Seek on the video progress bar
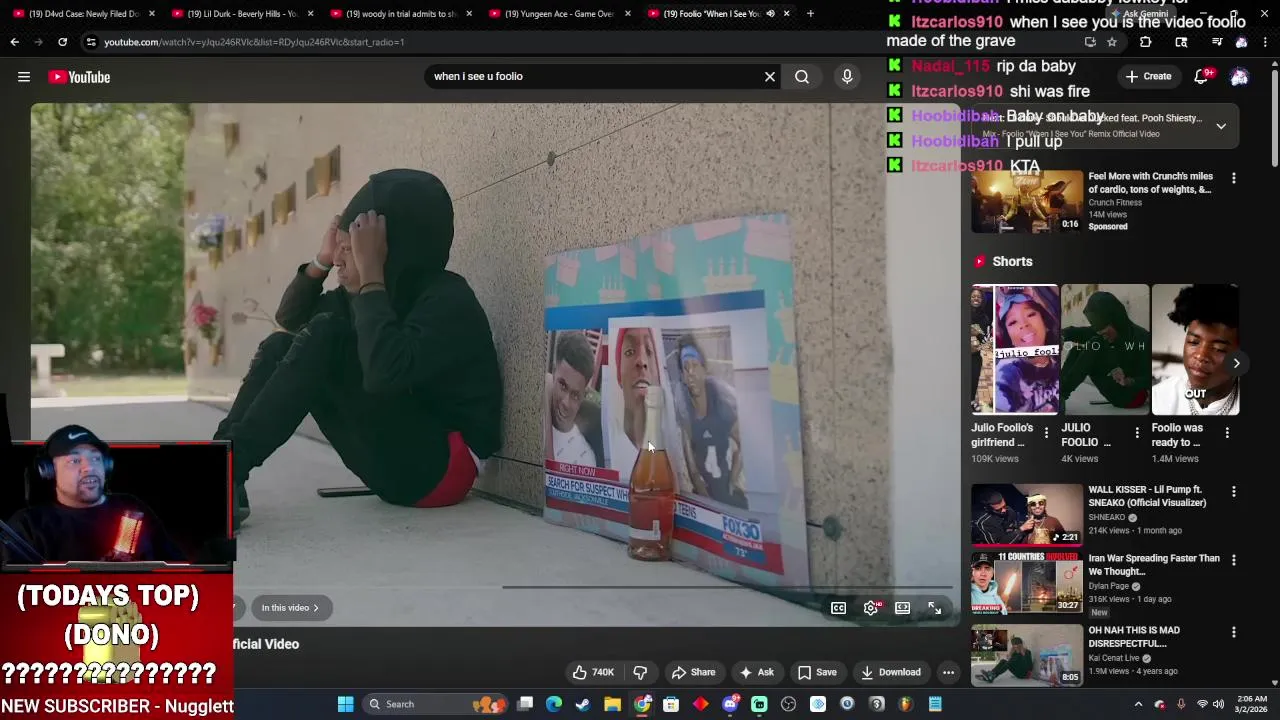1280x720 pixels. [495, 588]
